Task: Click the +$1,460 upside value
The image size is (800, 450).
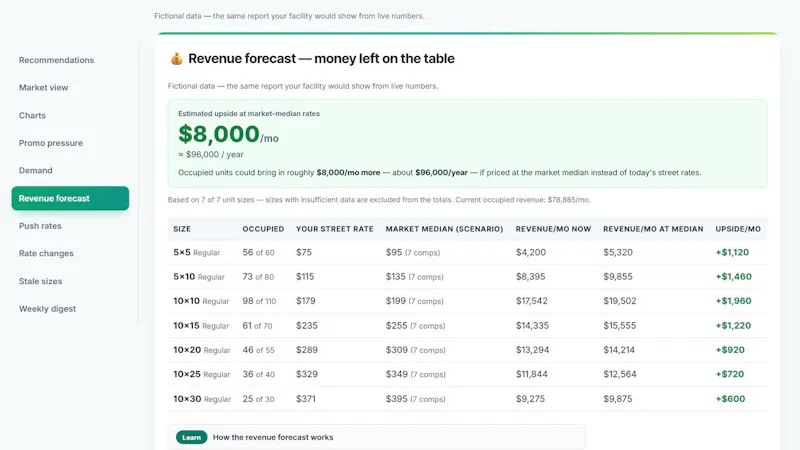Action: 733,277
